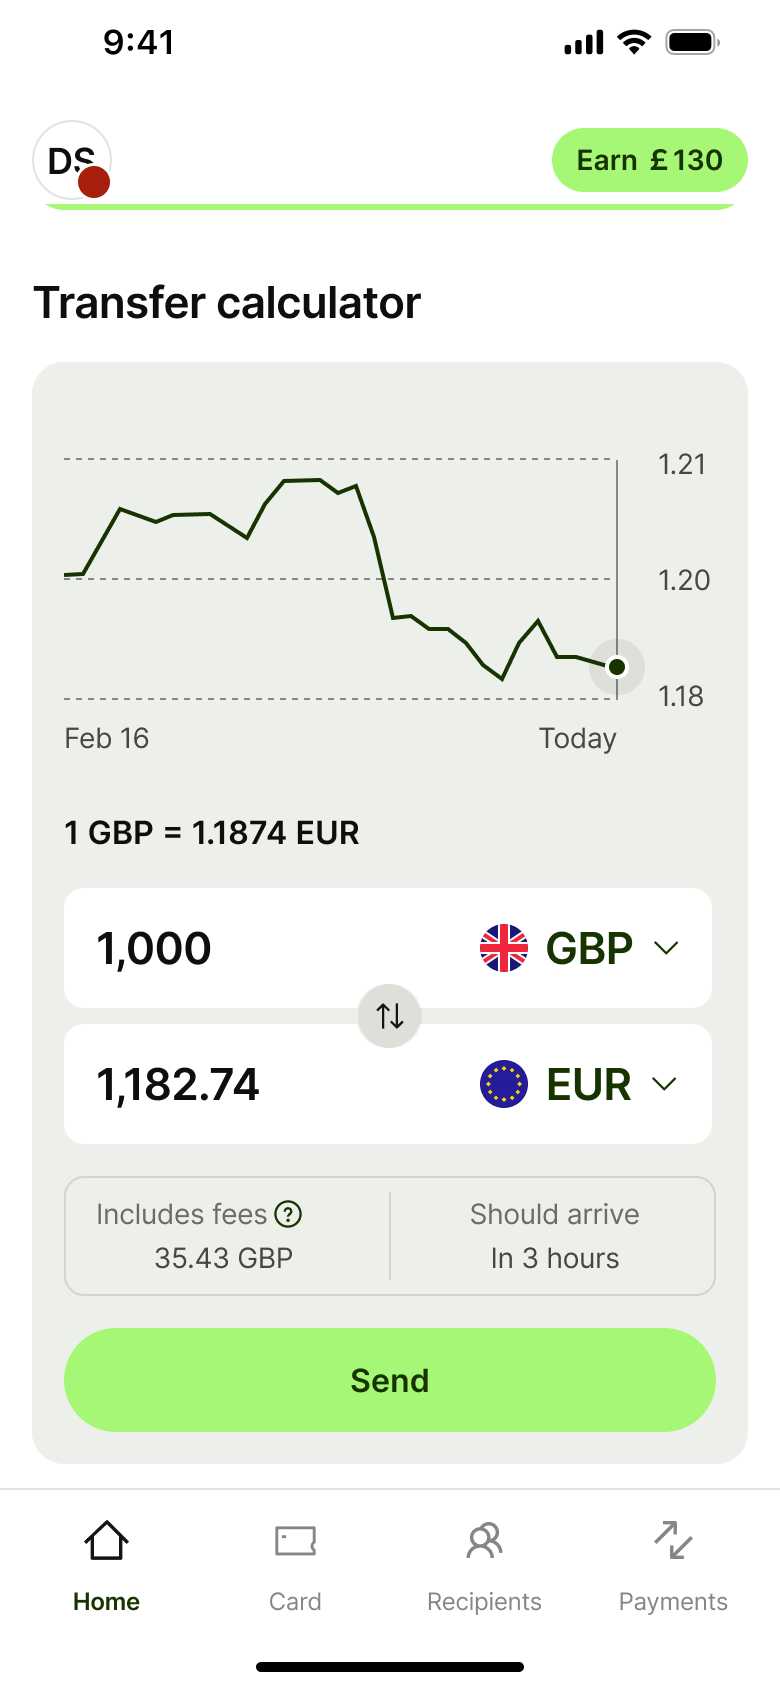The width and height of the screenshot is (780, 1688).
Task: Tap the Home house icon
Action: (106, 1541)
